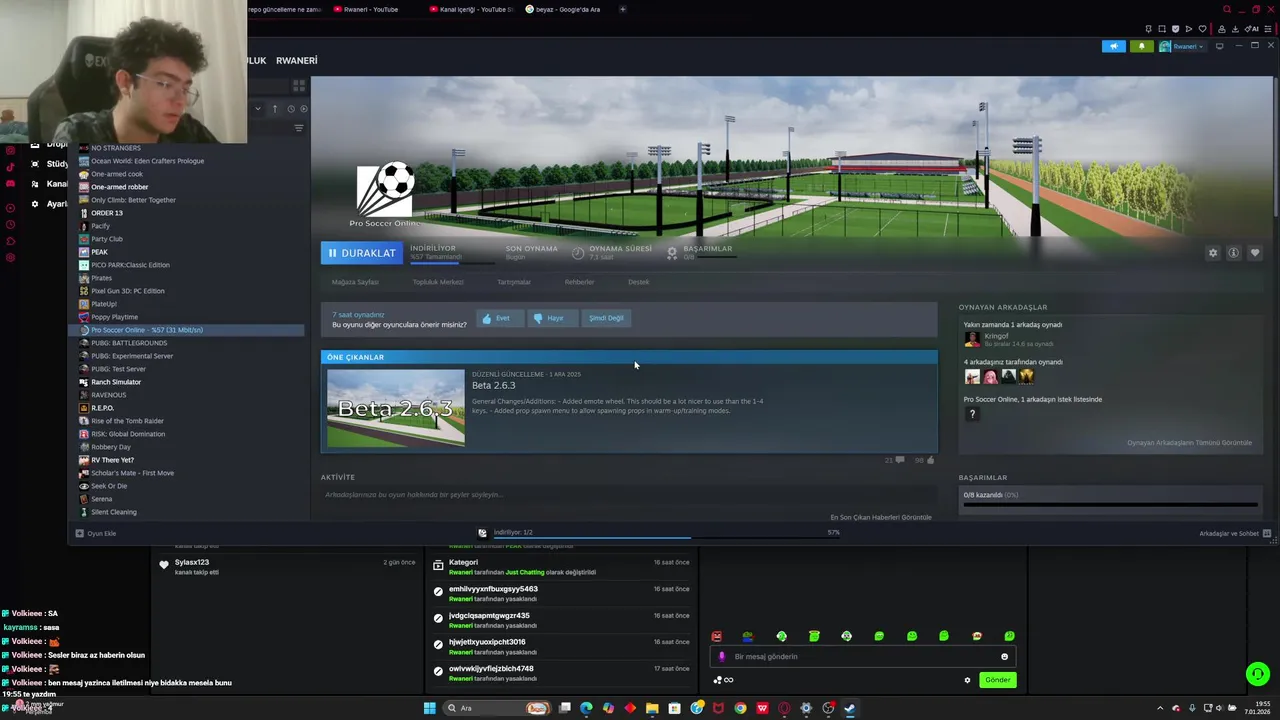The height and width of the screenshot is (720, 1280).
Task: Show game info icon
Action: [x=1234, y=253]
